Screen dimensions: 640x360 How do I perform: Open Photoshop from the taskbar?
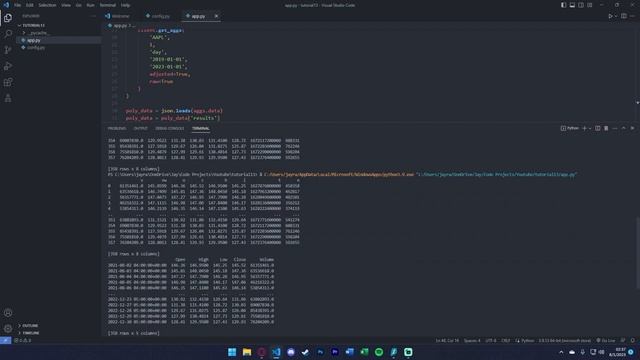[x=320, y=352]
